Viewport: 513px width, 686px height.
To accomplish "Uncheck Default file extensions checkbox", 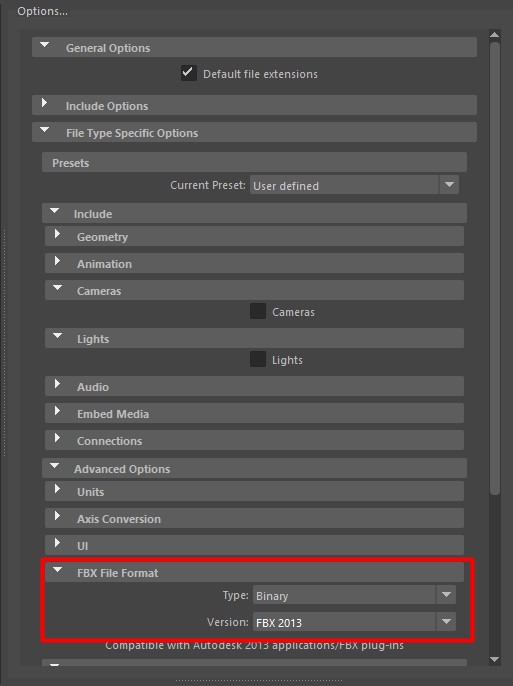I will point(188,73).
